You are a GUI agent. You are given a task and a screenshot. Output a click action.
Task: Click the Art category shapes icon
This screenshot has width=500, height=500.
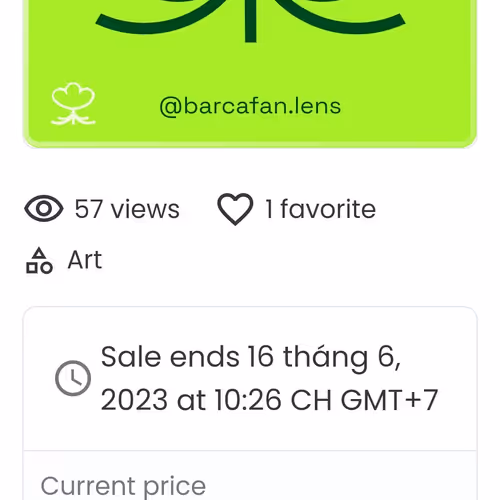pyautogui.click(x=39, y=261)
